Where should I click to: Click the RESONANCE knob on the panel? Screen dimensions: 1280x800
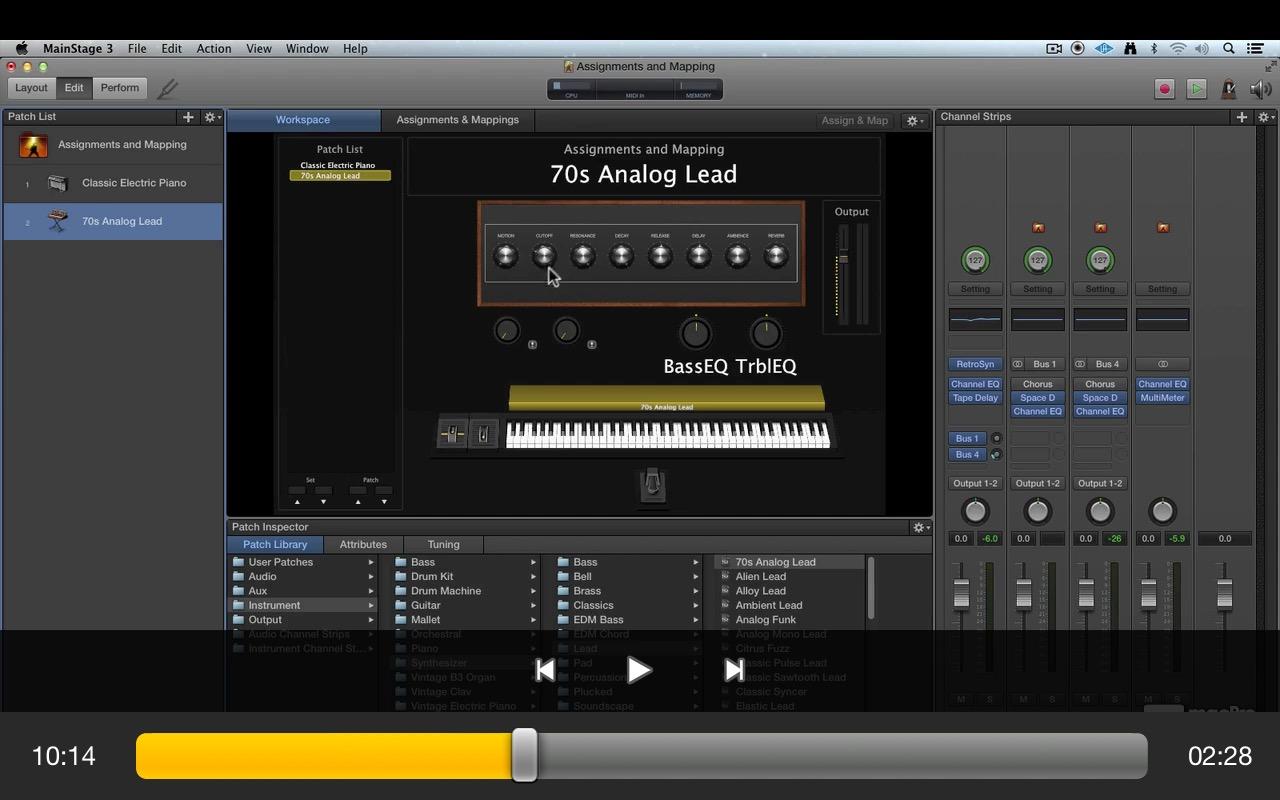583,256
